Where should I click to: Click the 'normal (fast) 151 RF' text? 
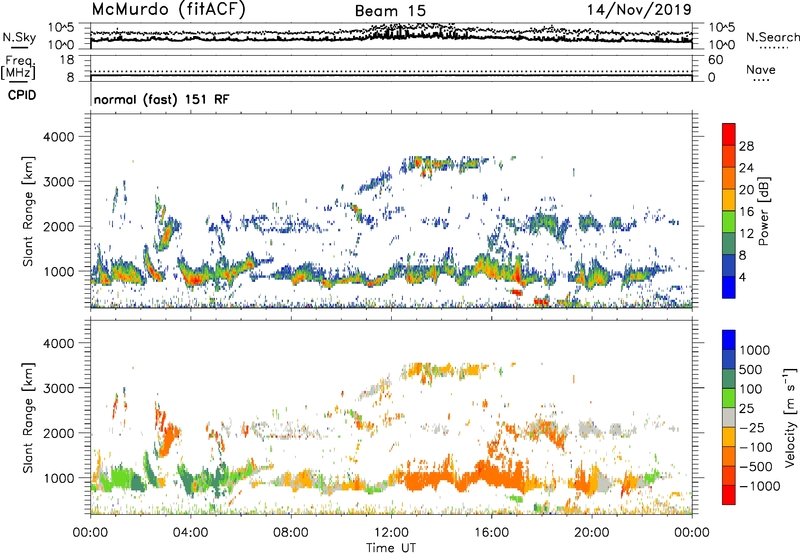(x=161, y=99)
